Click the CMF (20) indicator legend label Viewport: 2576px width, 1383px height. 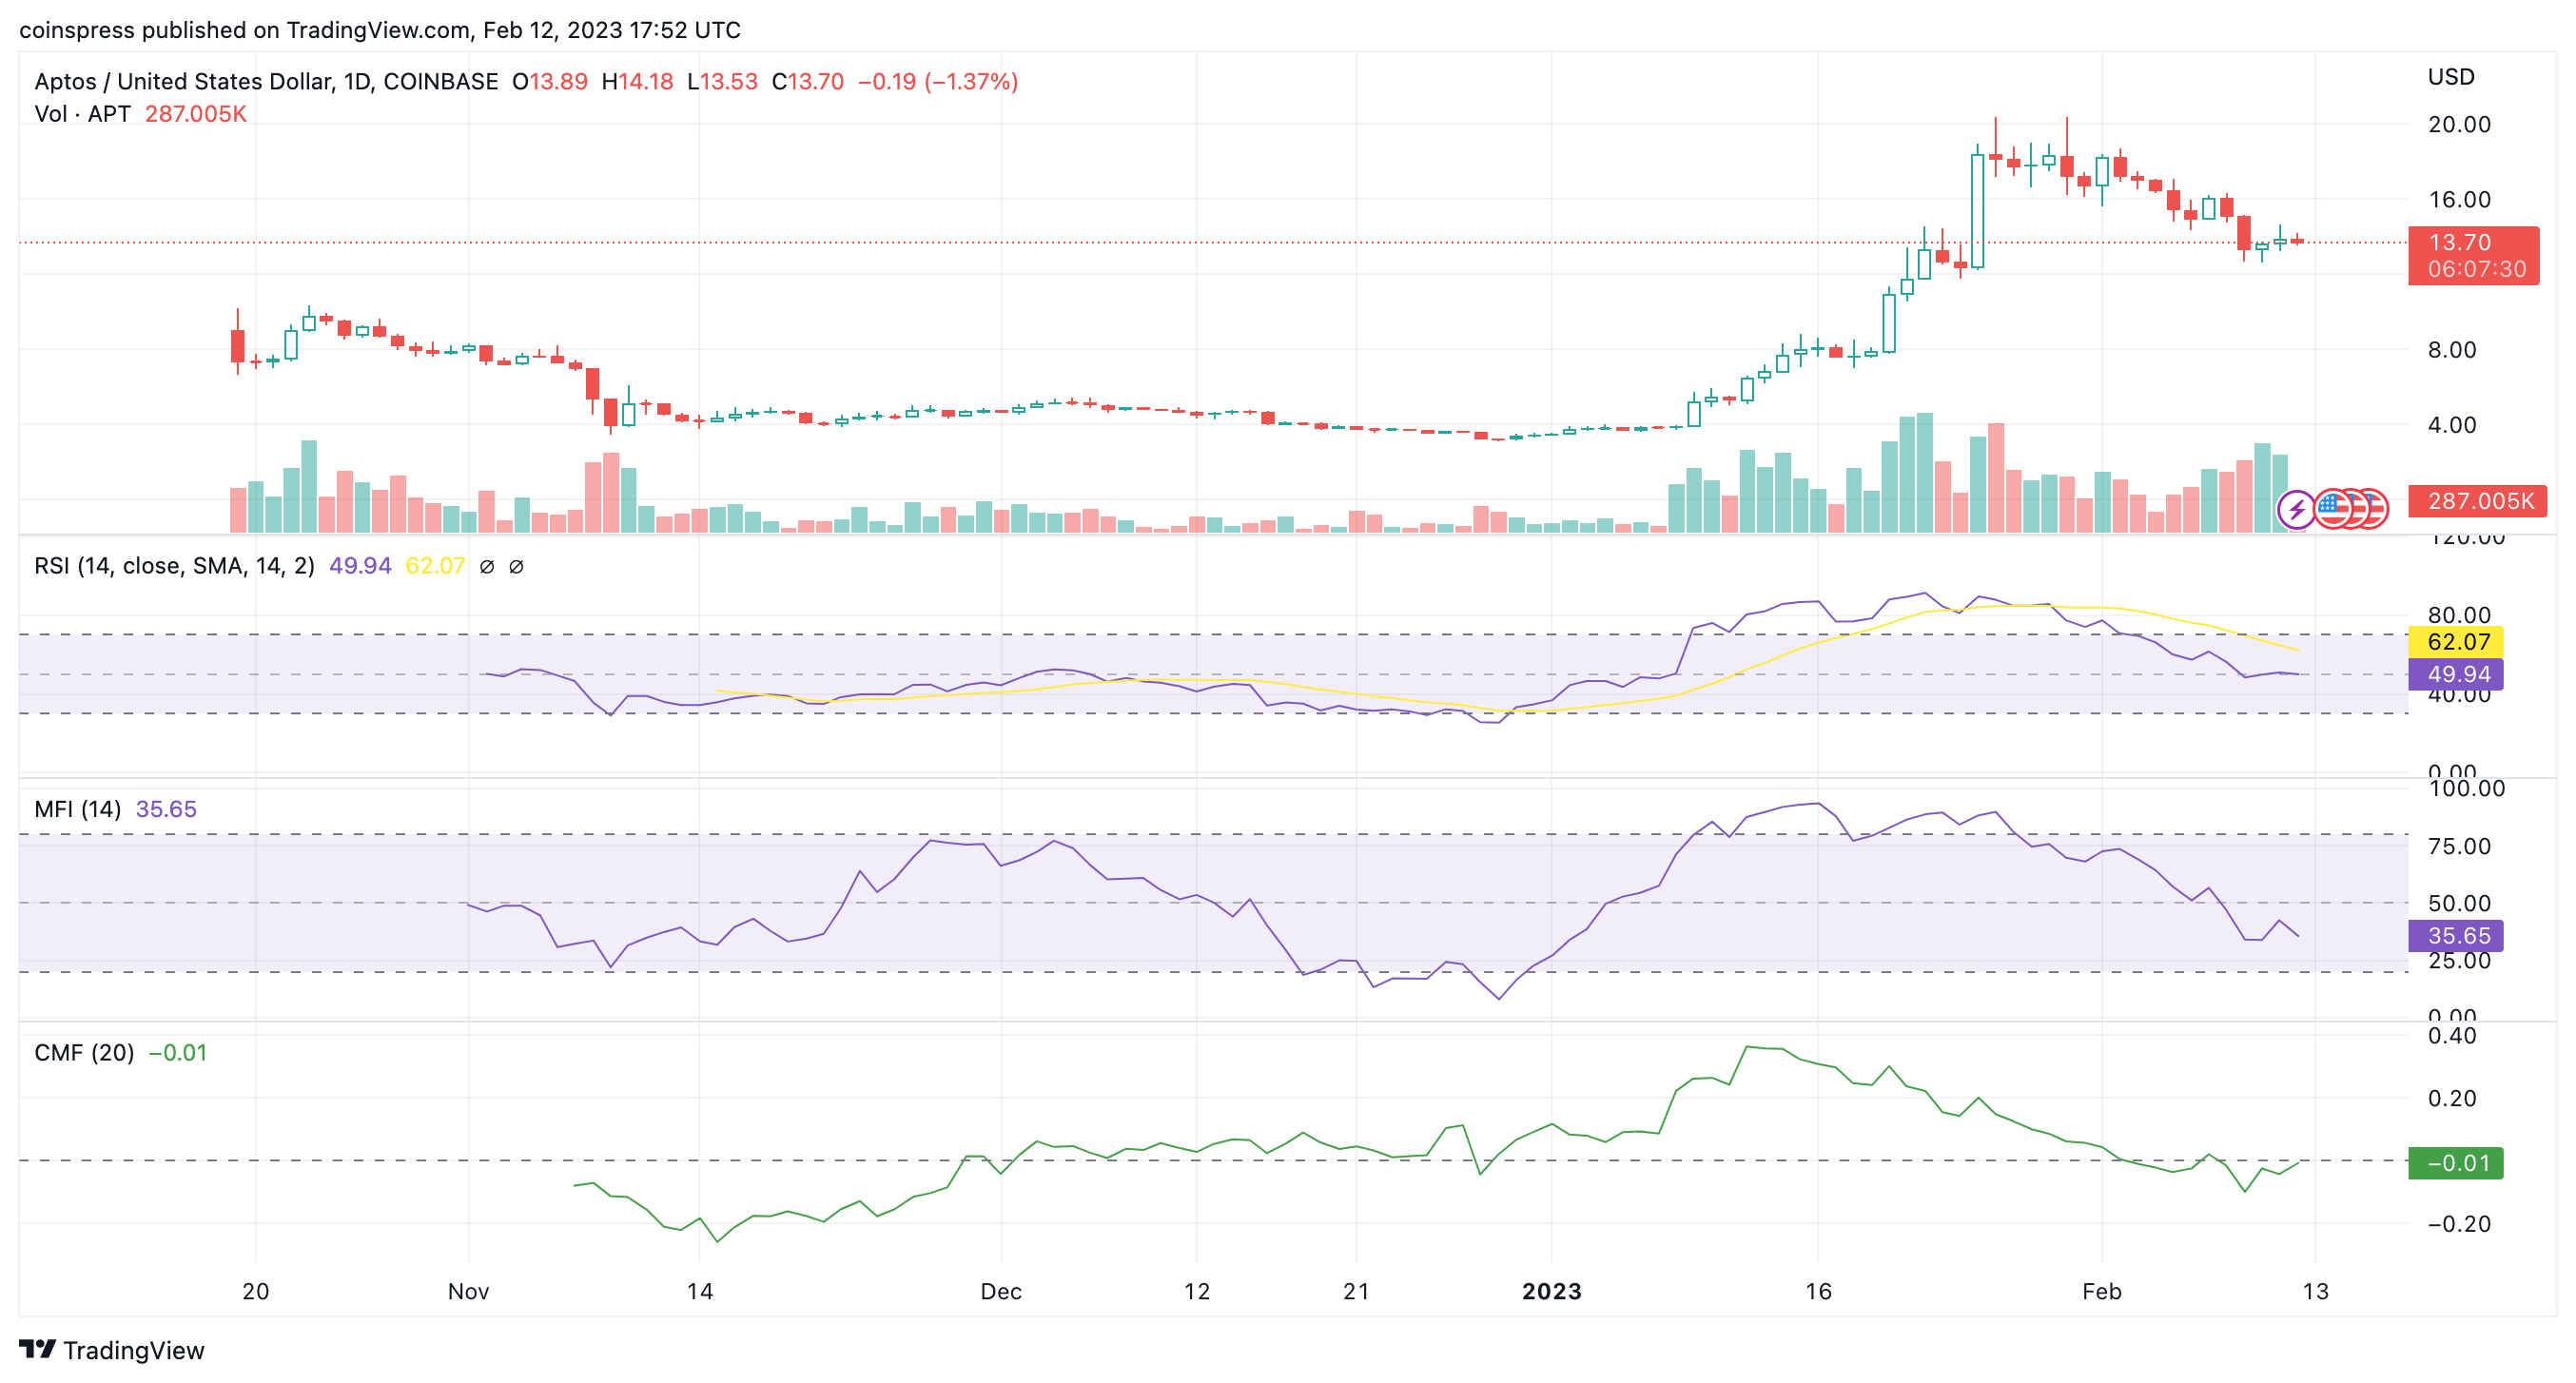pyautogui.click(x=84, y=1053)
